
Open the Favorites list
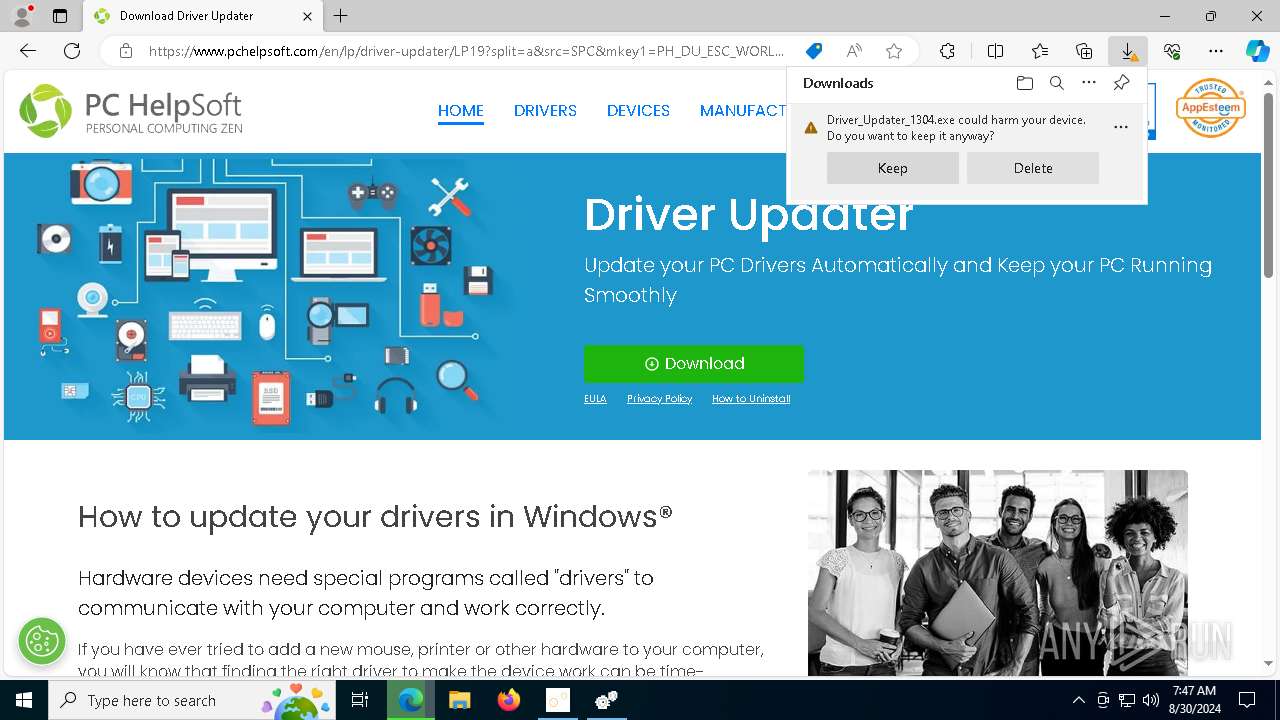click(1040, 51)
